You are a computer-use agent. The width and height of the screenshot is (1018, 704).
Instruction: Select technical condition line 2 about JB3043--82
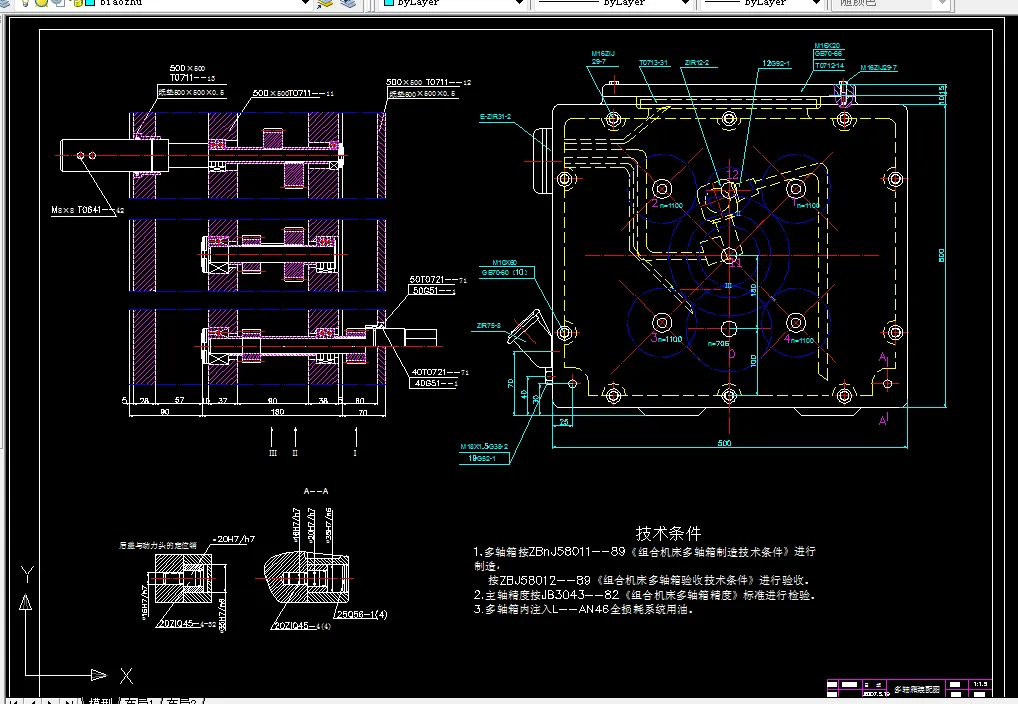644,594
